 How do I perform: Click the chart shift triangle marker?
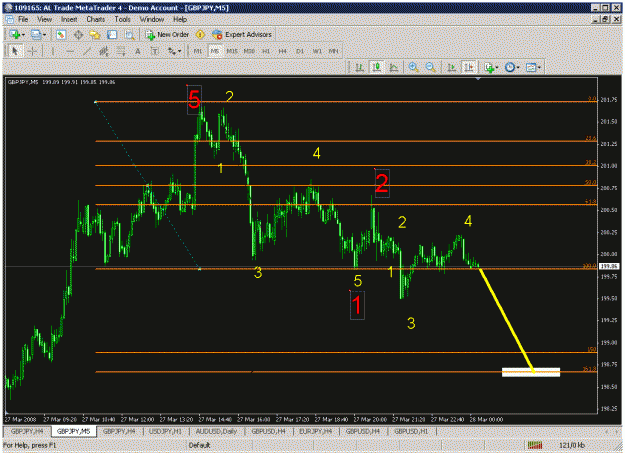(478, 79)
